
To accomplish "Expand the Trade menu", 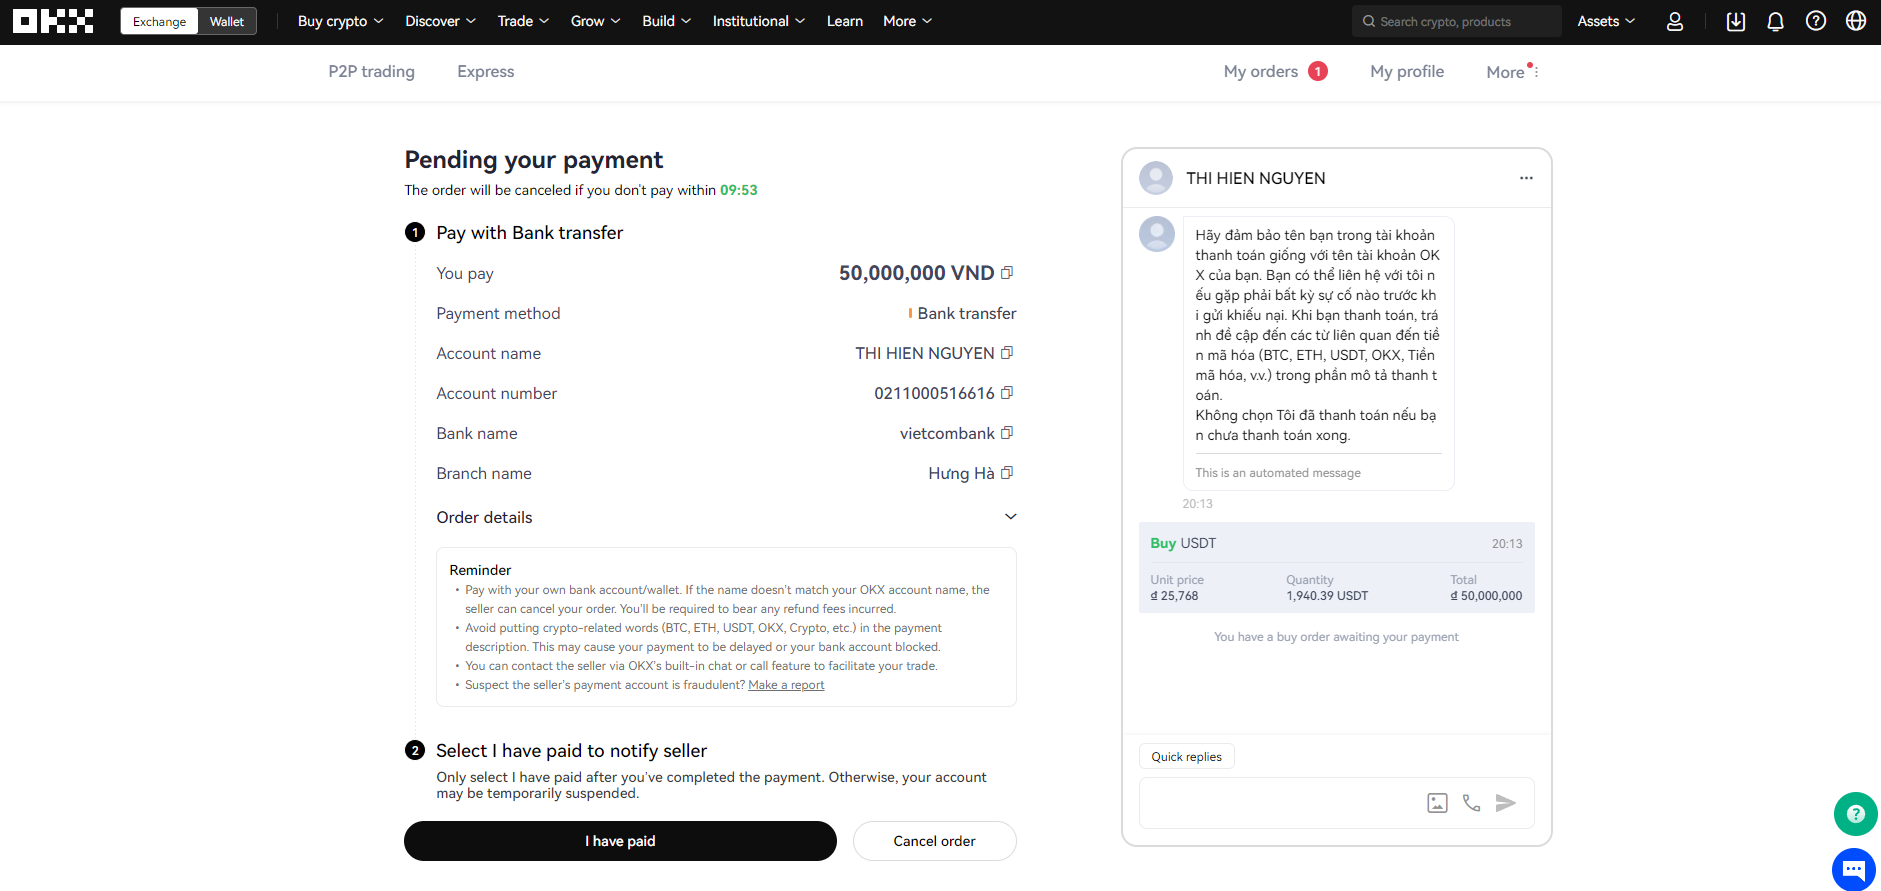I will (x=523, y=21).
